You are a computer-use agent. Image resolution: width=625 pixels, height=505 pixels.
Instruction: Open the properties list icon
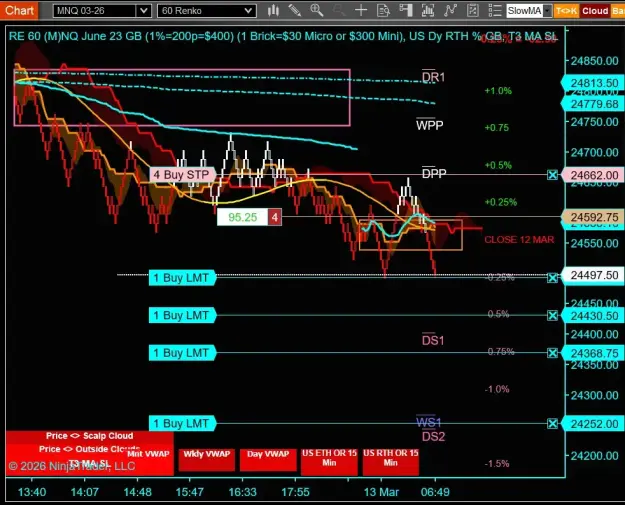[x=495, y=11]
